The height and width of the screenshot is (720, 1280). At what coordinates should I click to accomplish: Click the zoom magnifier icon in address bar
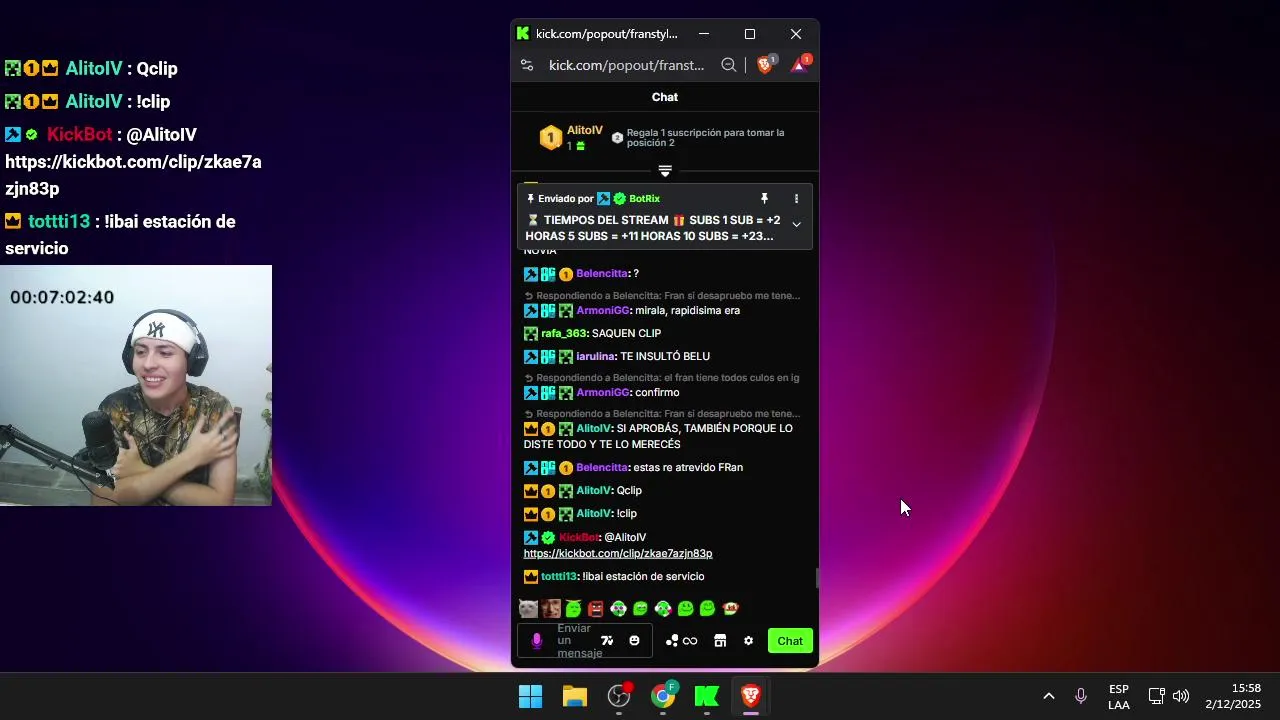coord(729,65)
